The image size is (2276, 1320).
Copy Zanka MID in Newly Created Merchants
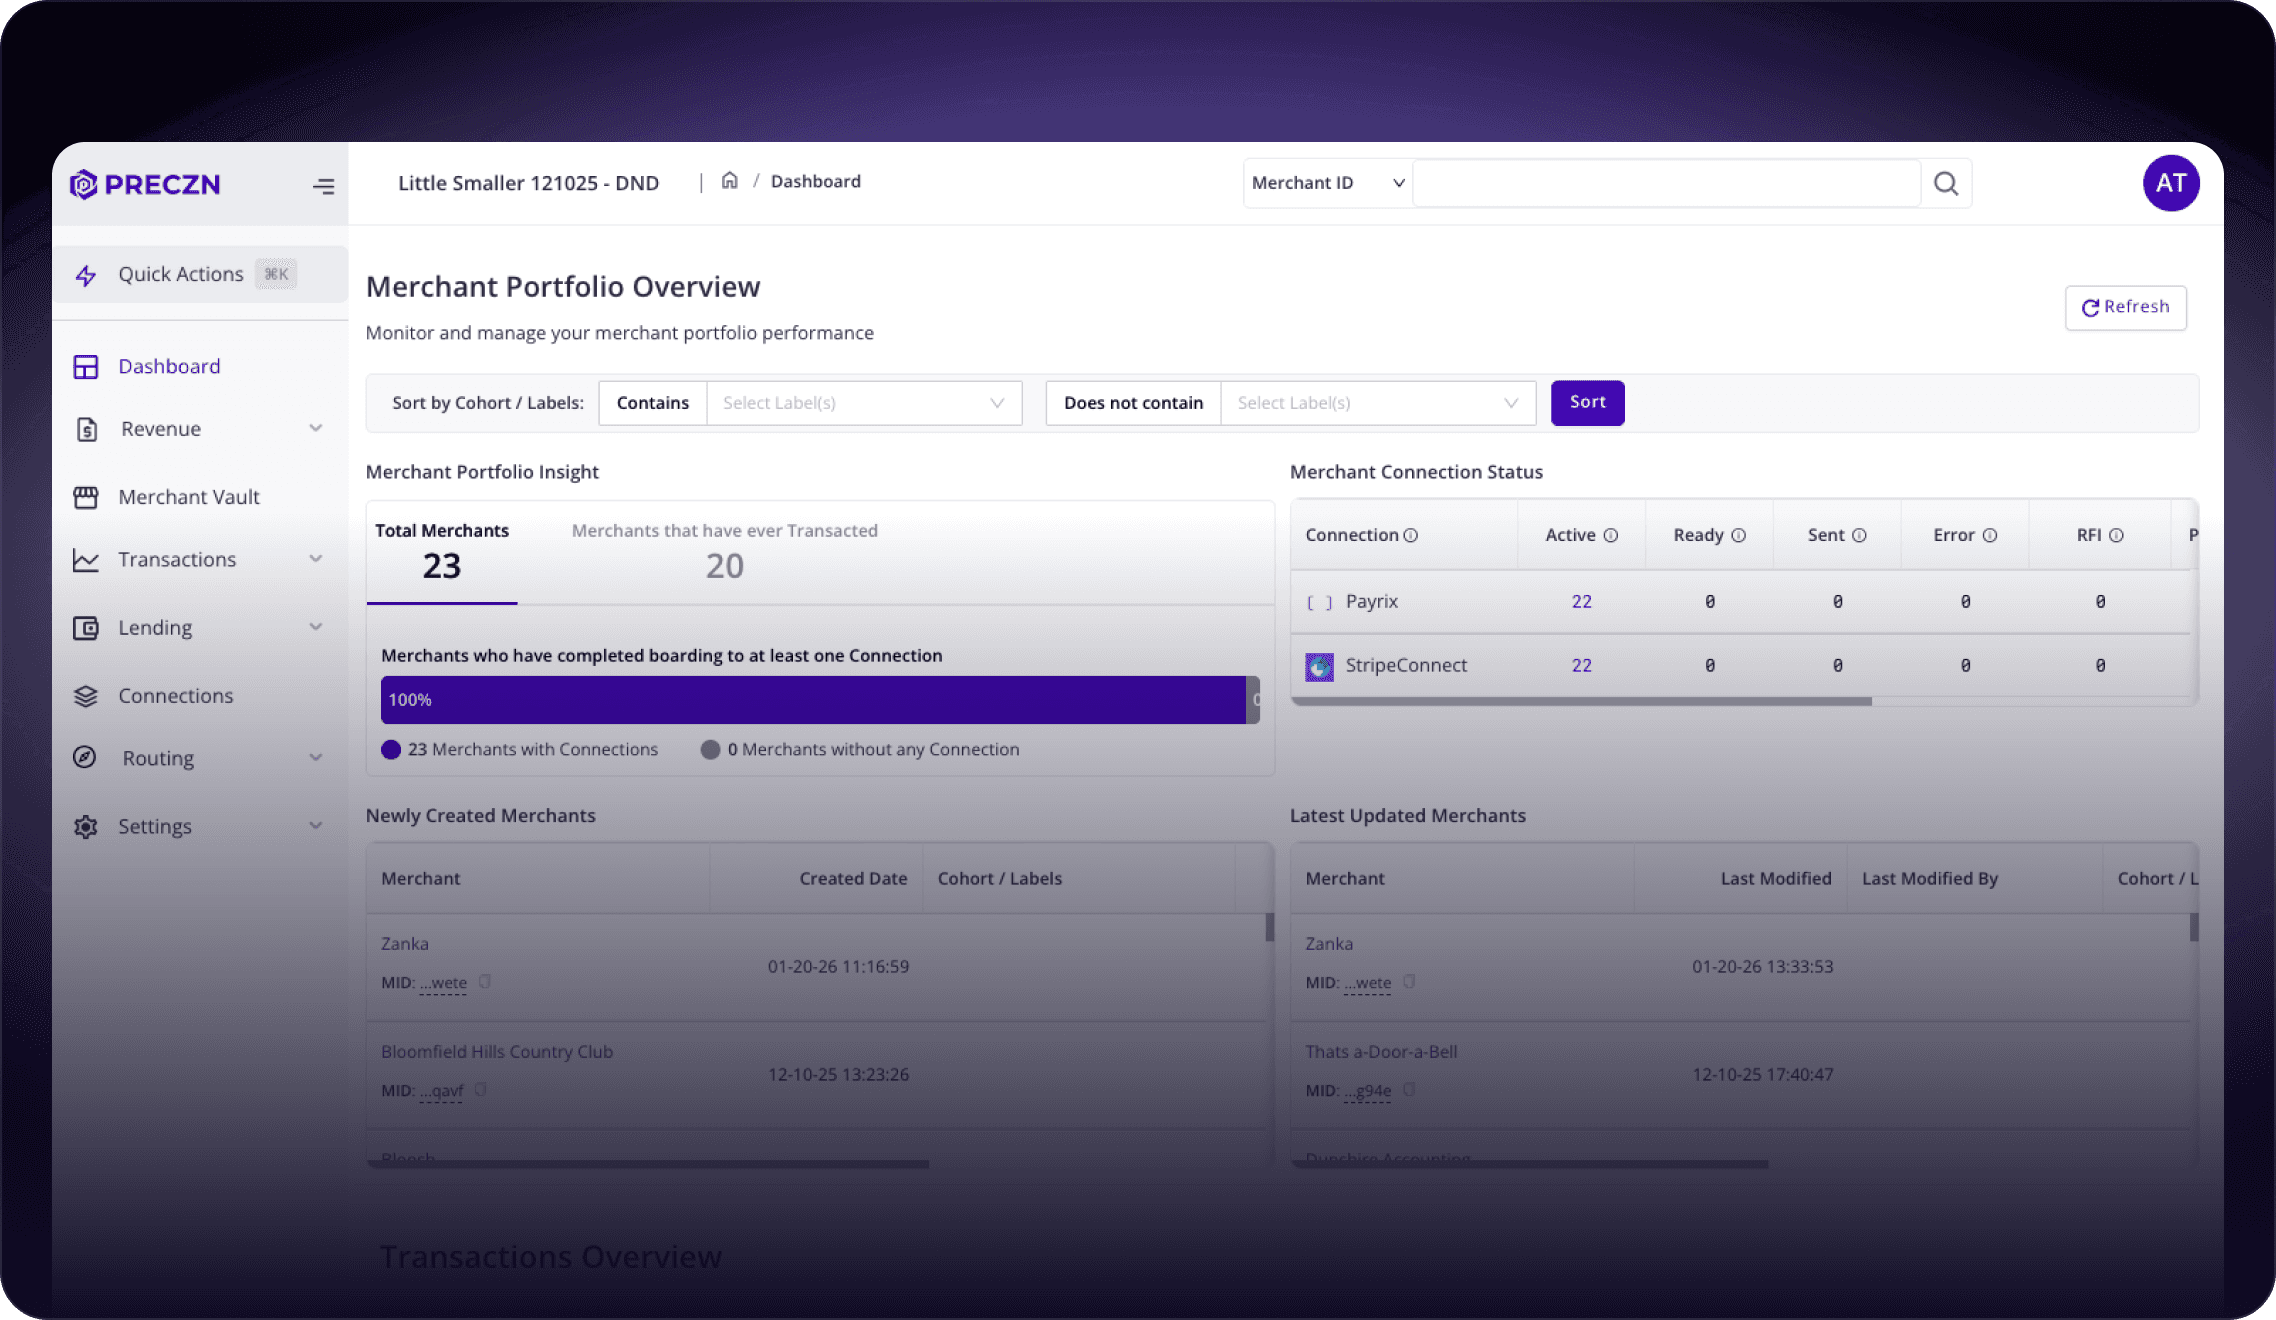(485, 982)
